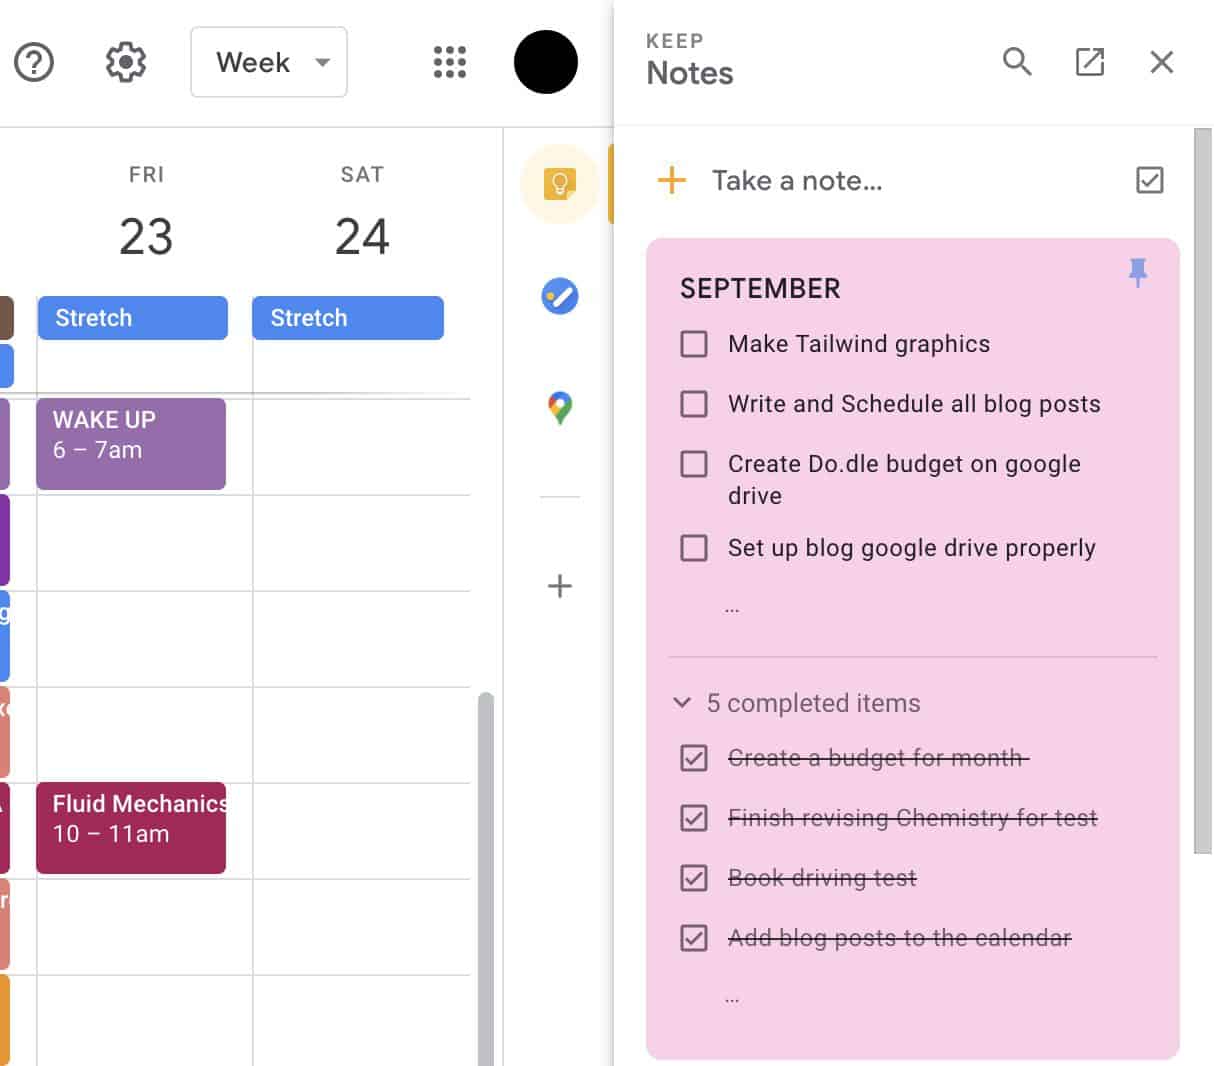Open Calendar help
The width and height of the screenshot is (1214, 1066).
click(34, 62)
